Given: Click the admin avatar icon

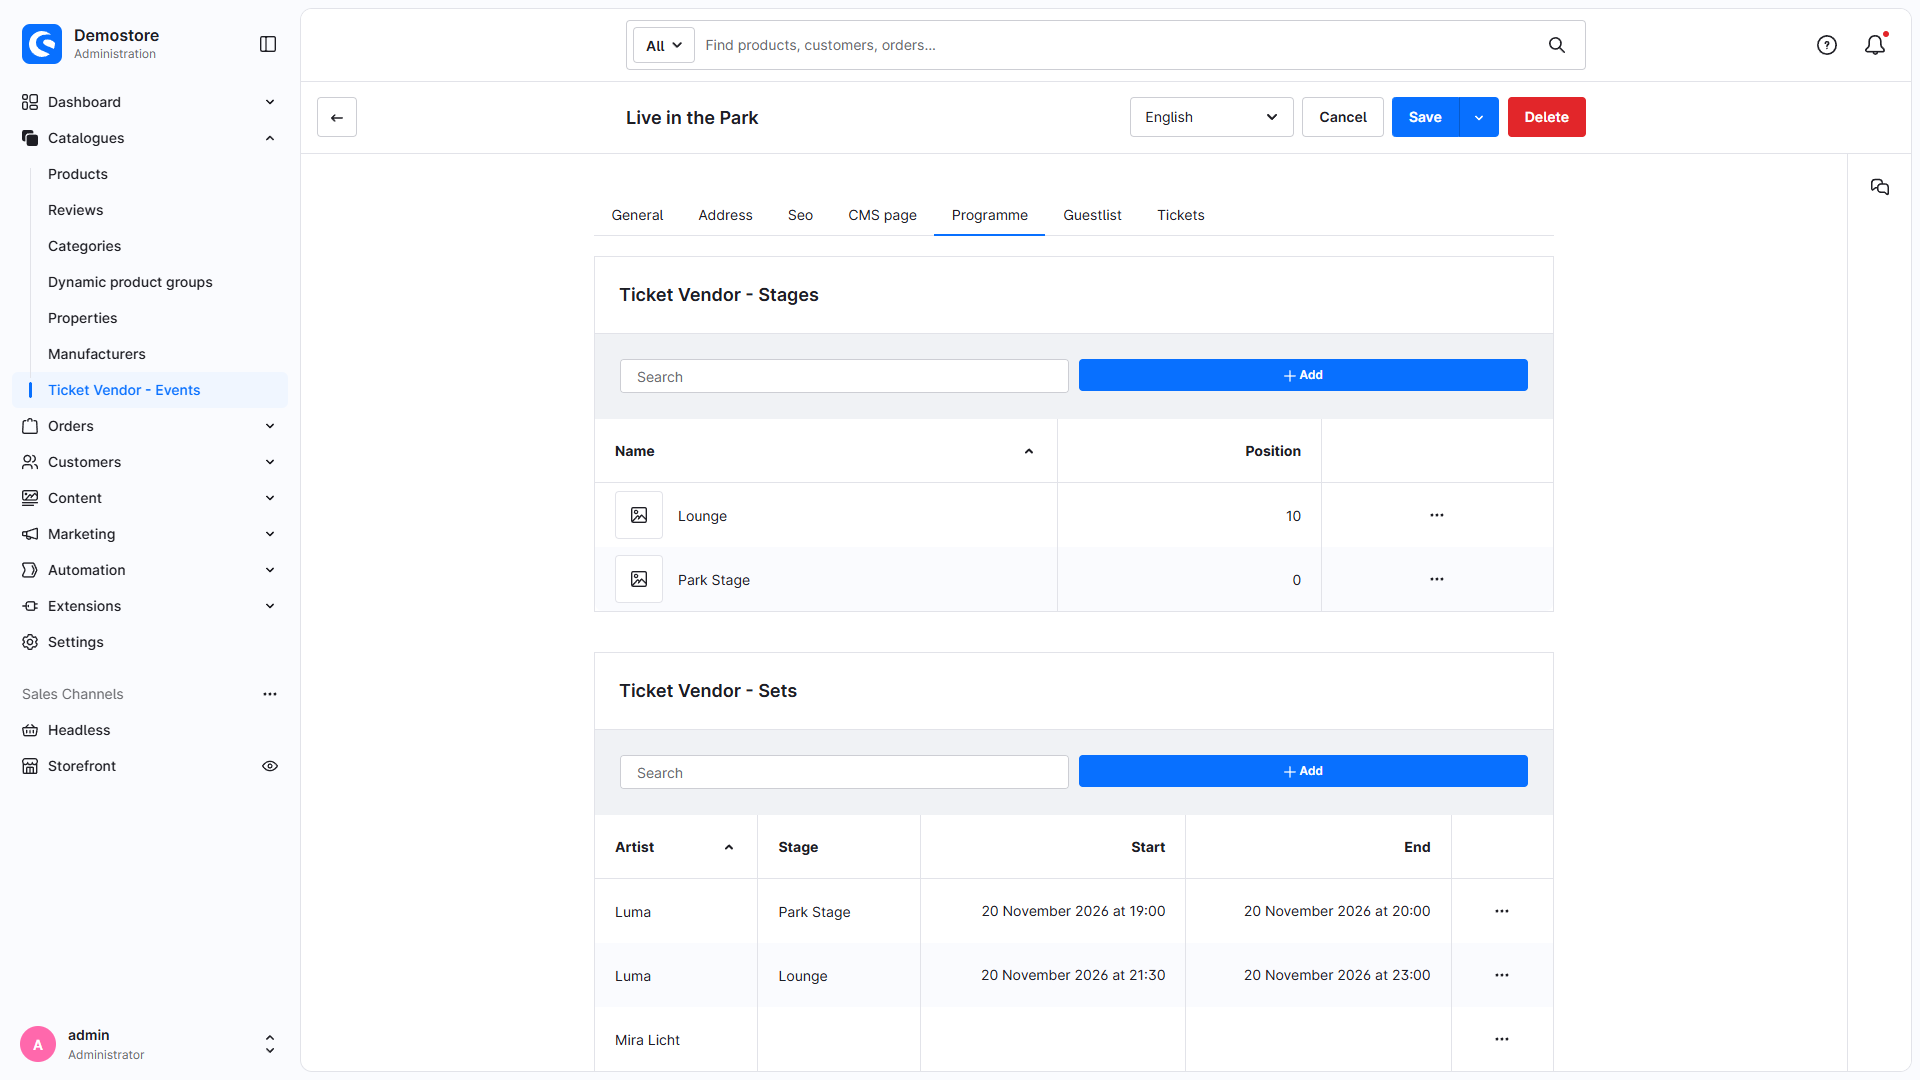Looking at the screenshot, I should tap(38, 1044).
